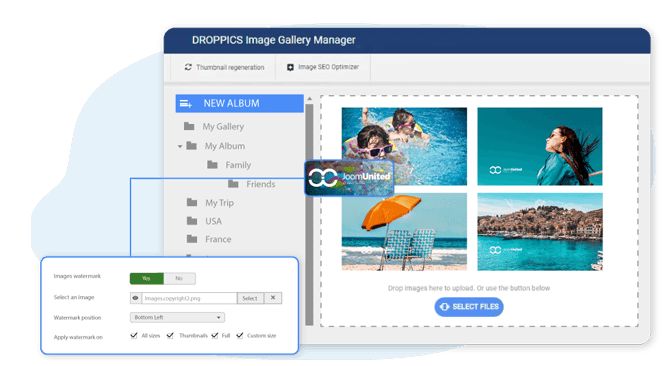Viewport: 671px width, 366px height.
Task: Select the My Album entry
Action: (x=225, y=146)
